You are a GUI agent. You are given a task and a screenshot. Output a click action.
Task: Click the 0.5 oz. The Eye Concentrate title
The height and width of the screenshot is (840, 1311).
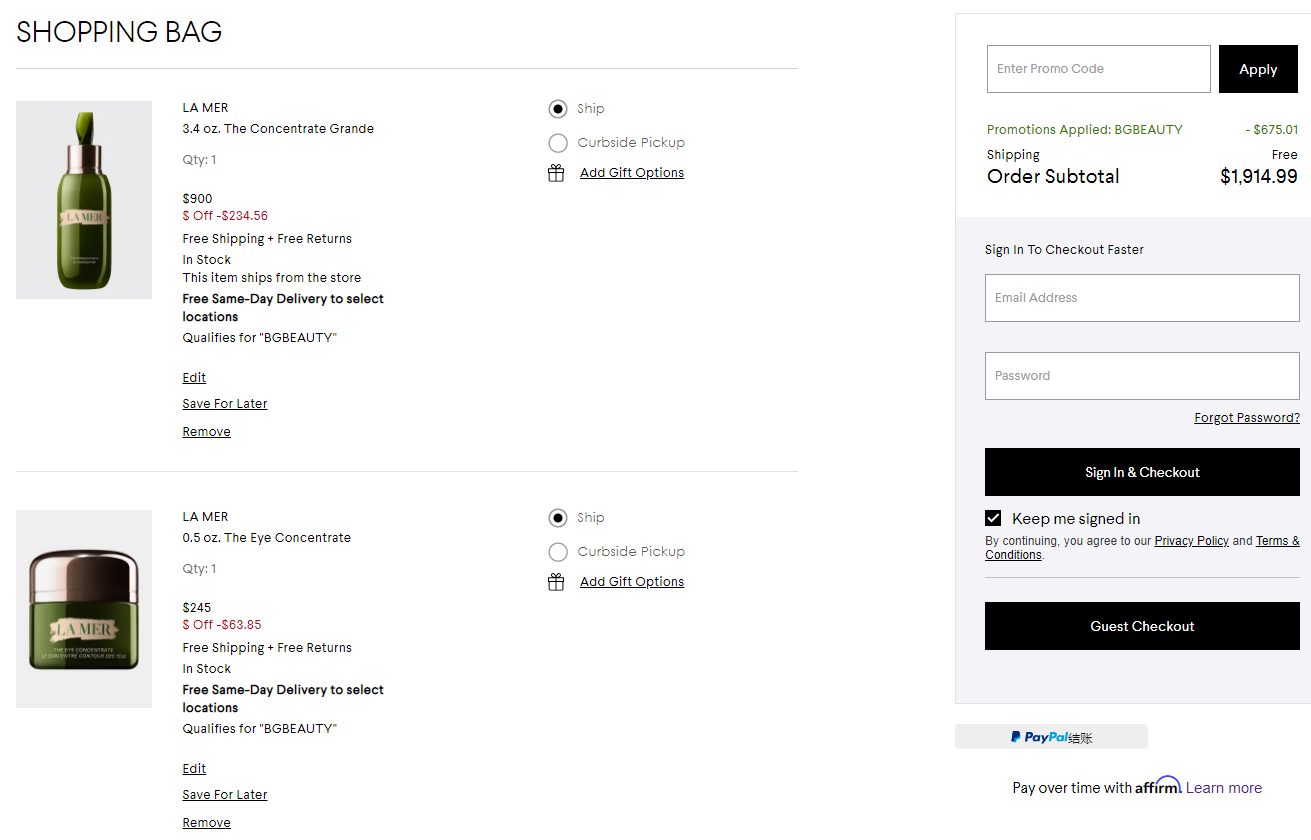pos(267,538)
